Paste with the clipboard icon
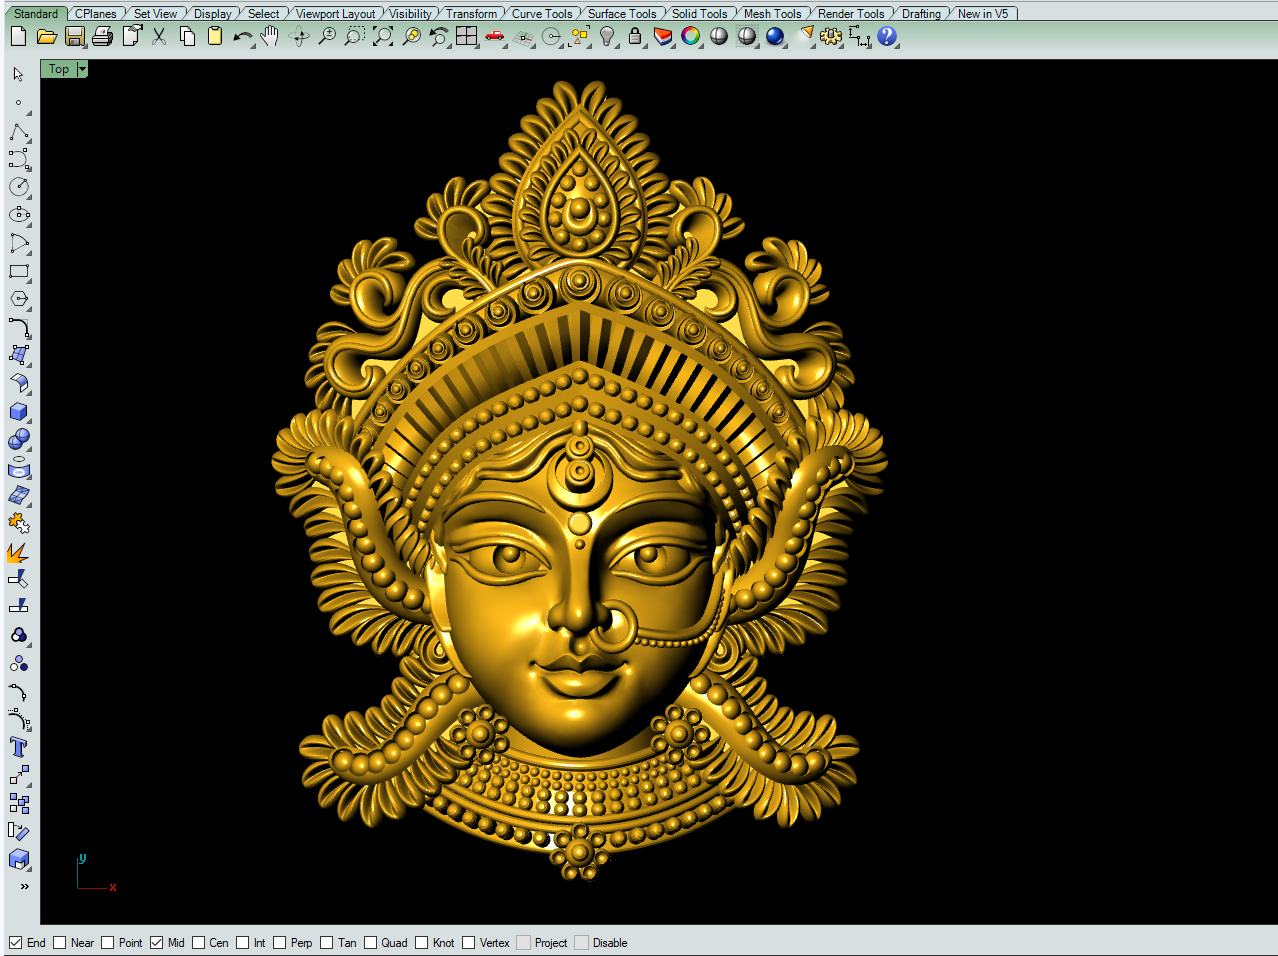This screenshot has width=1278, height=956. [215, 37]
